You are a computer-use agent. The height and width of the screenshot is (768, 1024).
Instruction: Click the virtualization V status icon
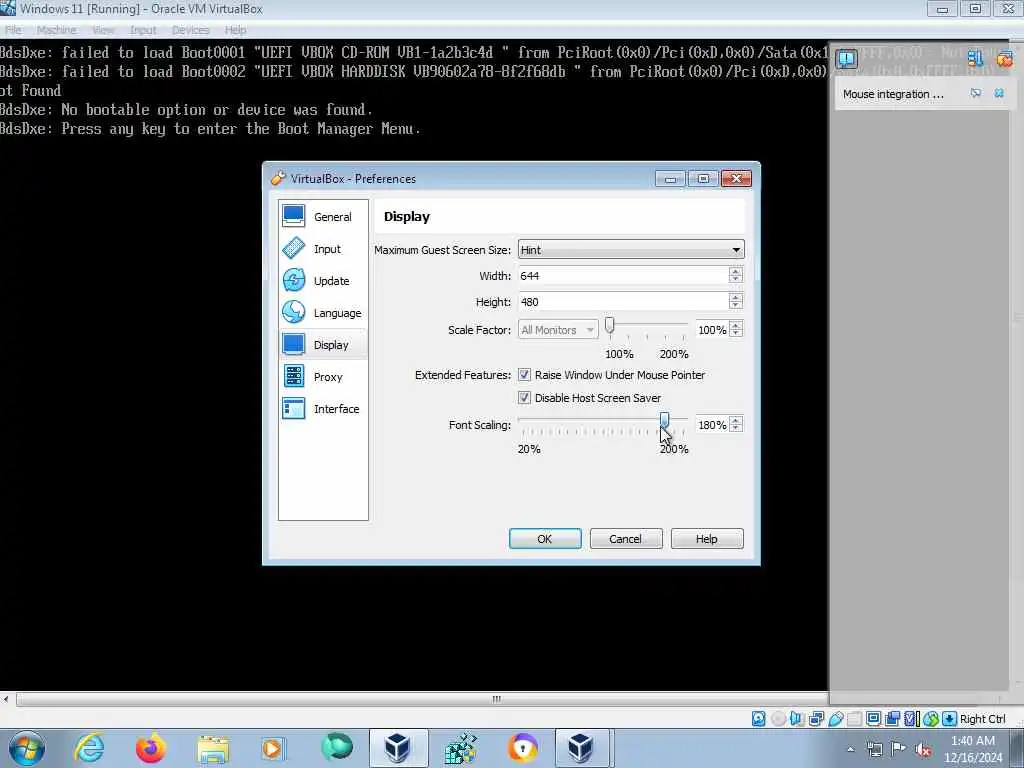point(911,718)
